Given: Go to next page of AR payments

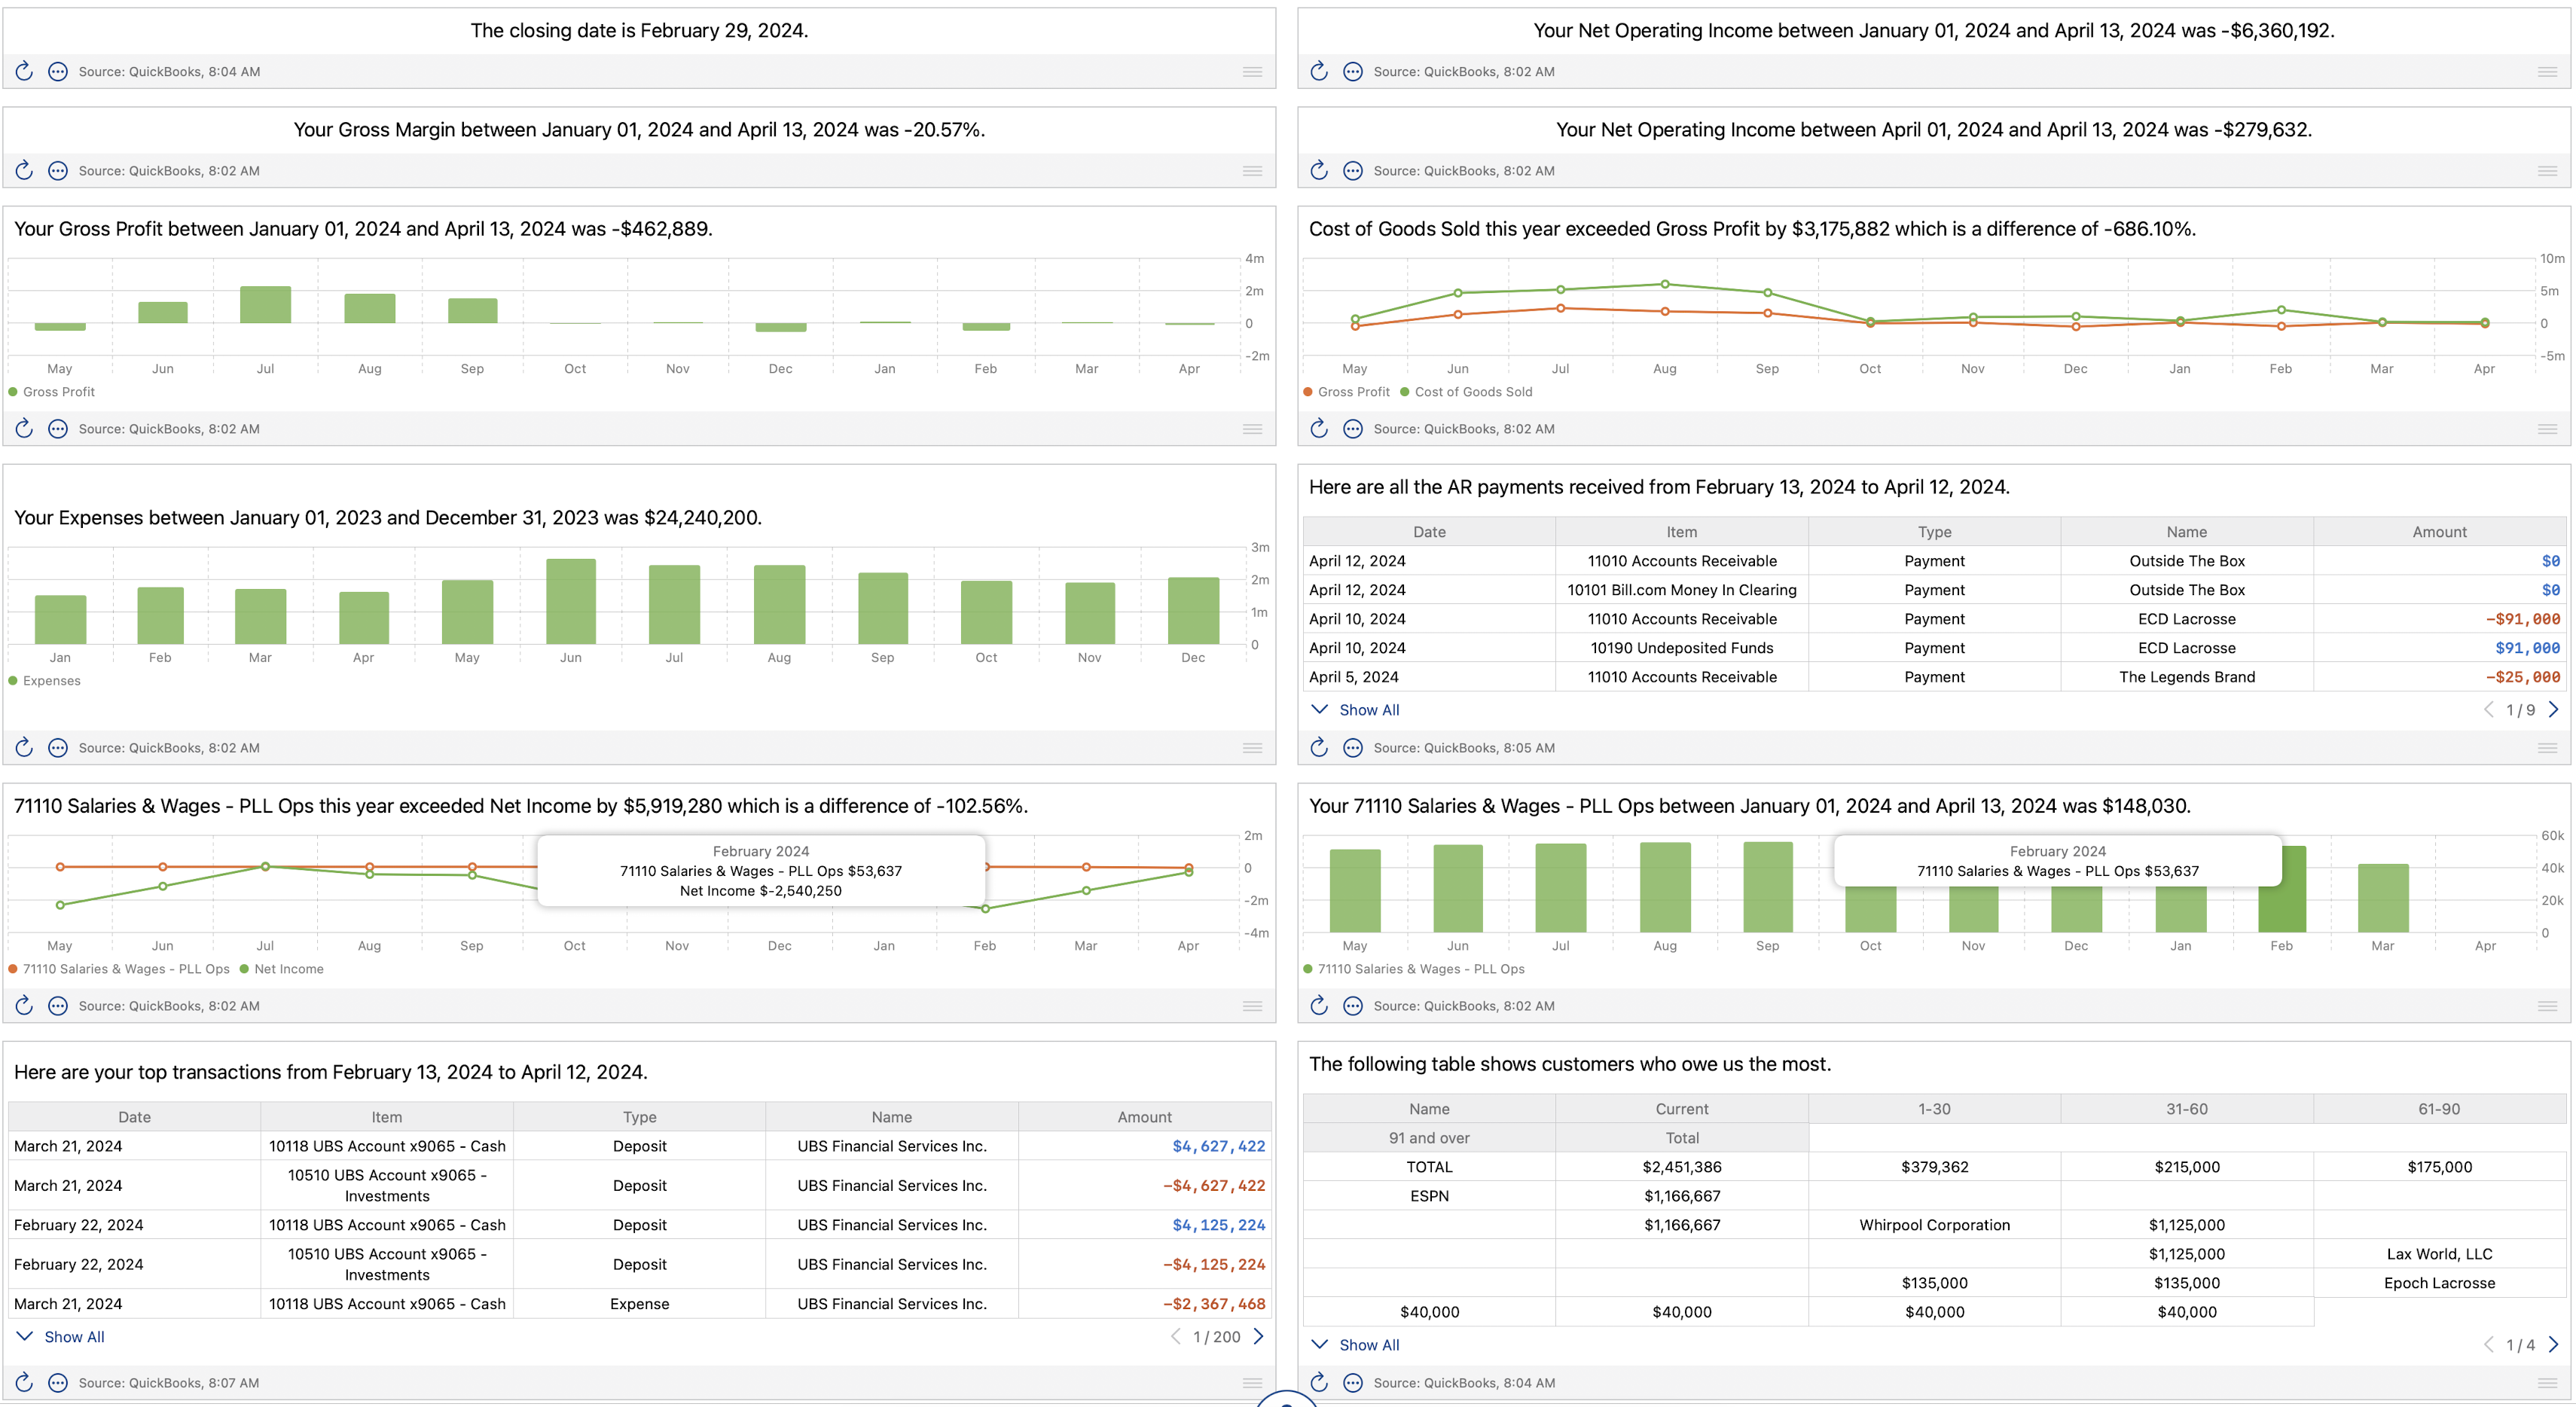Looking at the screenshot, I should click(2553, 710).
